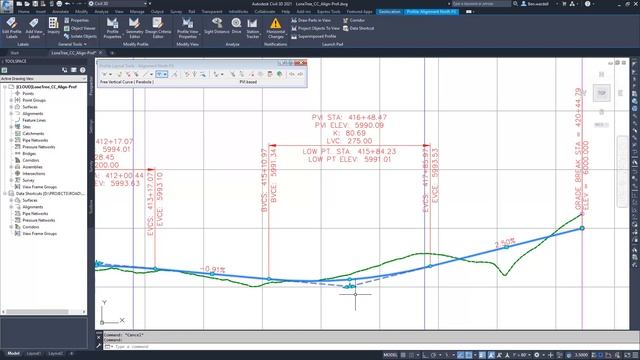
Task: Select the Profile: Alignment North FG tab
Action: (x=431, y=12)
